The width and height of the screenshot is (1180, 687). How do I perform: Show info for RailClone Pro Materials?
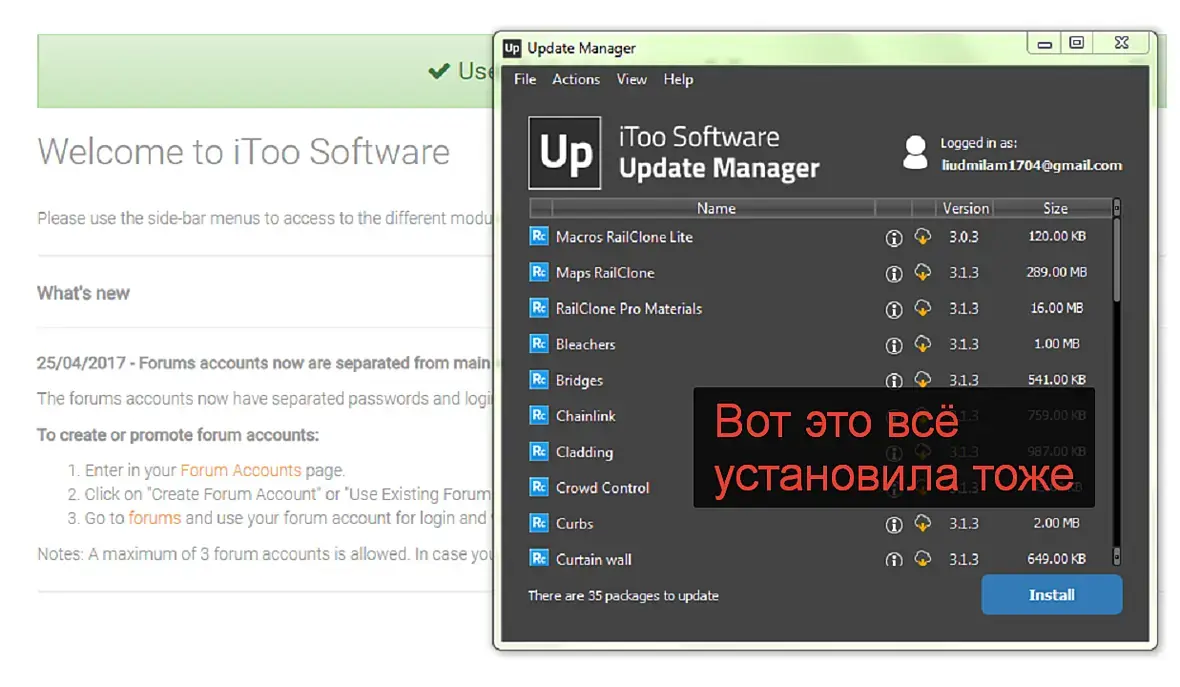[893, 309]
